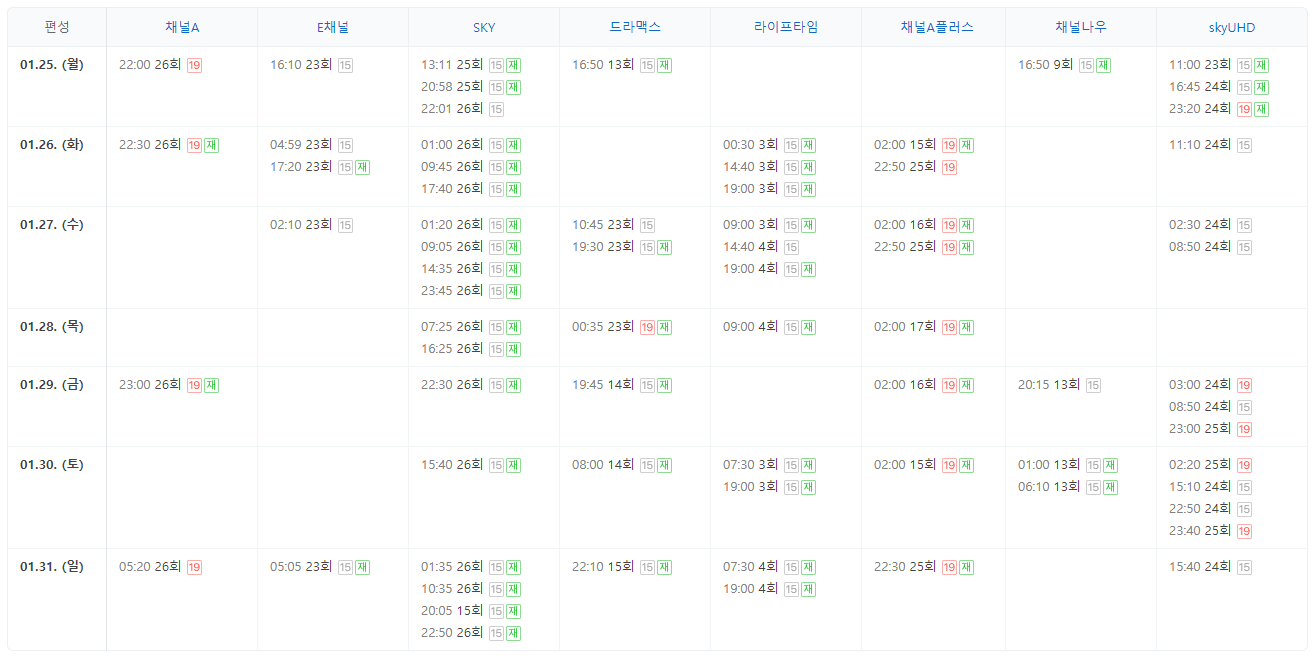Image resolution: width=1315 pixels, height=660 pixels.
Task: Open the skyUHD channel header link
Action: (x=1232, y=27)
